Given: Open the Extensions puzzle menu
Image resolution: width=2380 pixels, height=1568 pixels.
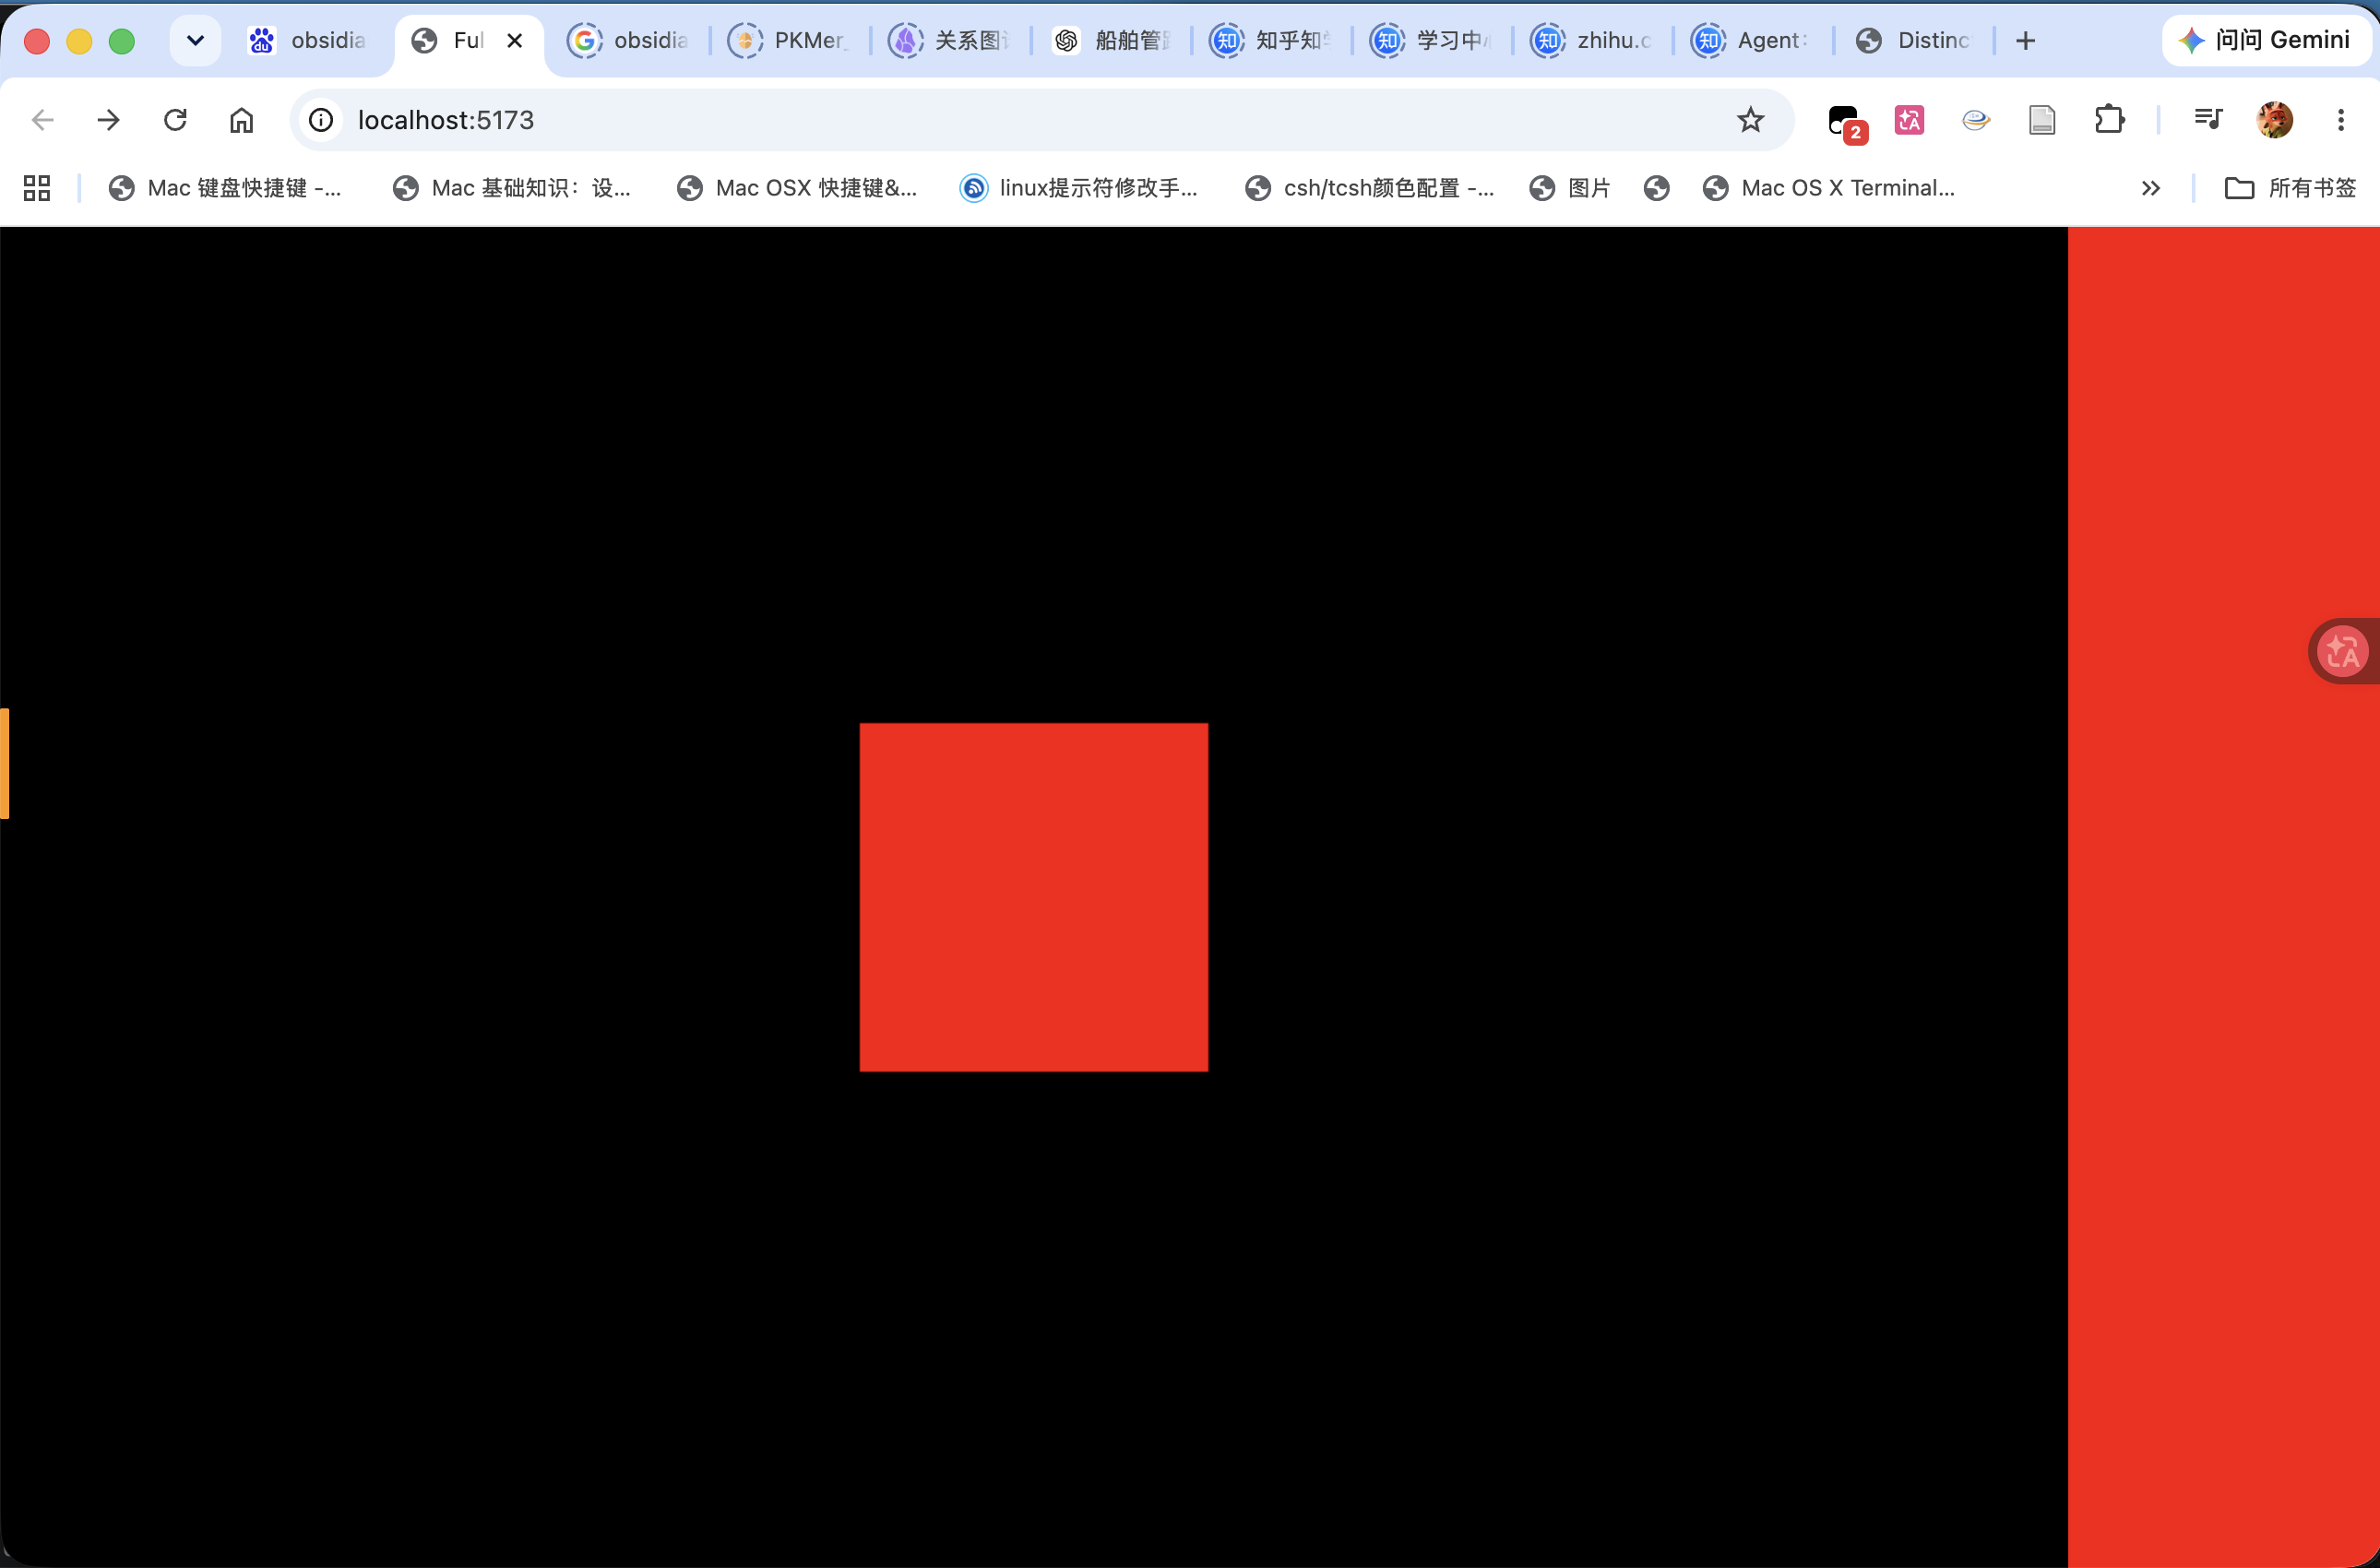Looking at the screenshot, I should click(x=2109, y=120).
